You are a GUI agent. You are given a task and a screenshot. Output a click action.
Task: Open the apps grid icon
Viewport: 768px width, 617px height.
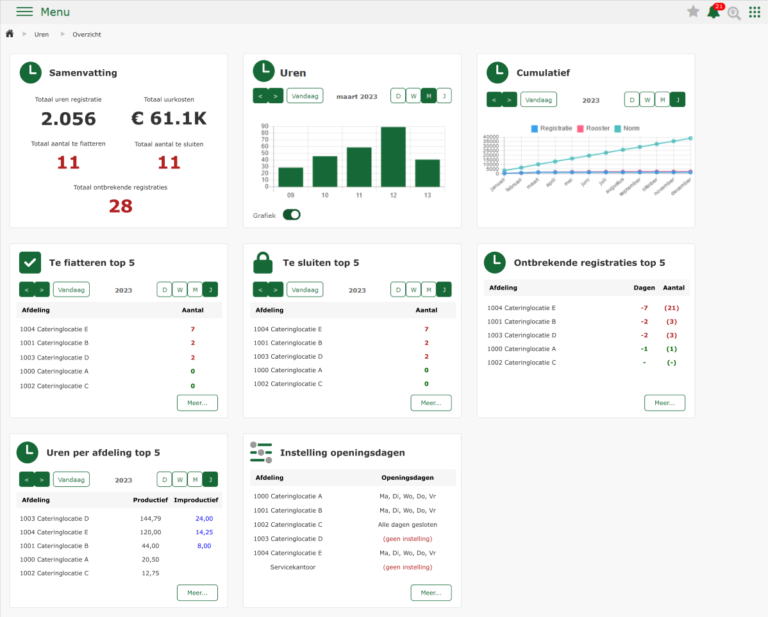coord(755,12)
